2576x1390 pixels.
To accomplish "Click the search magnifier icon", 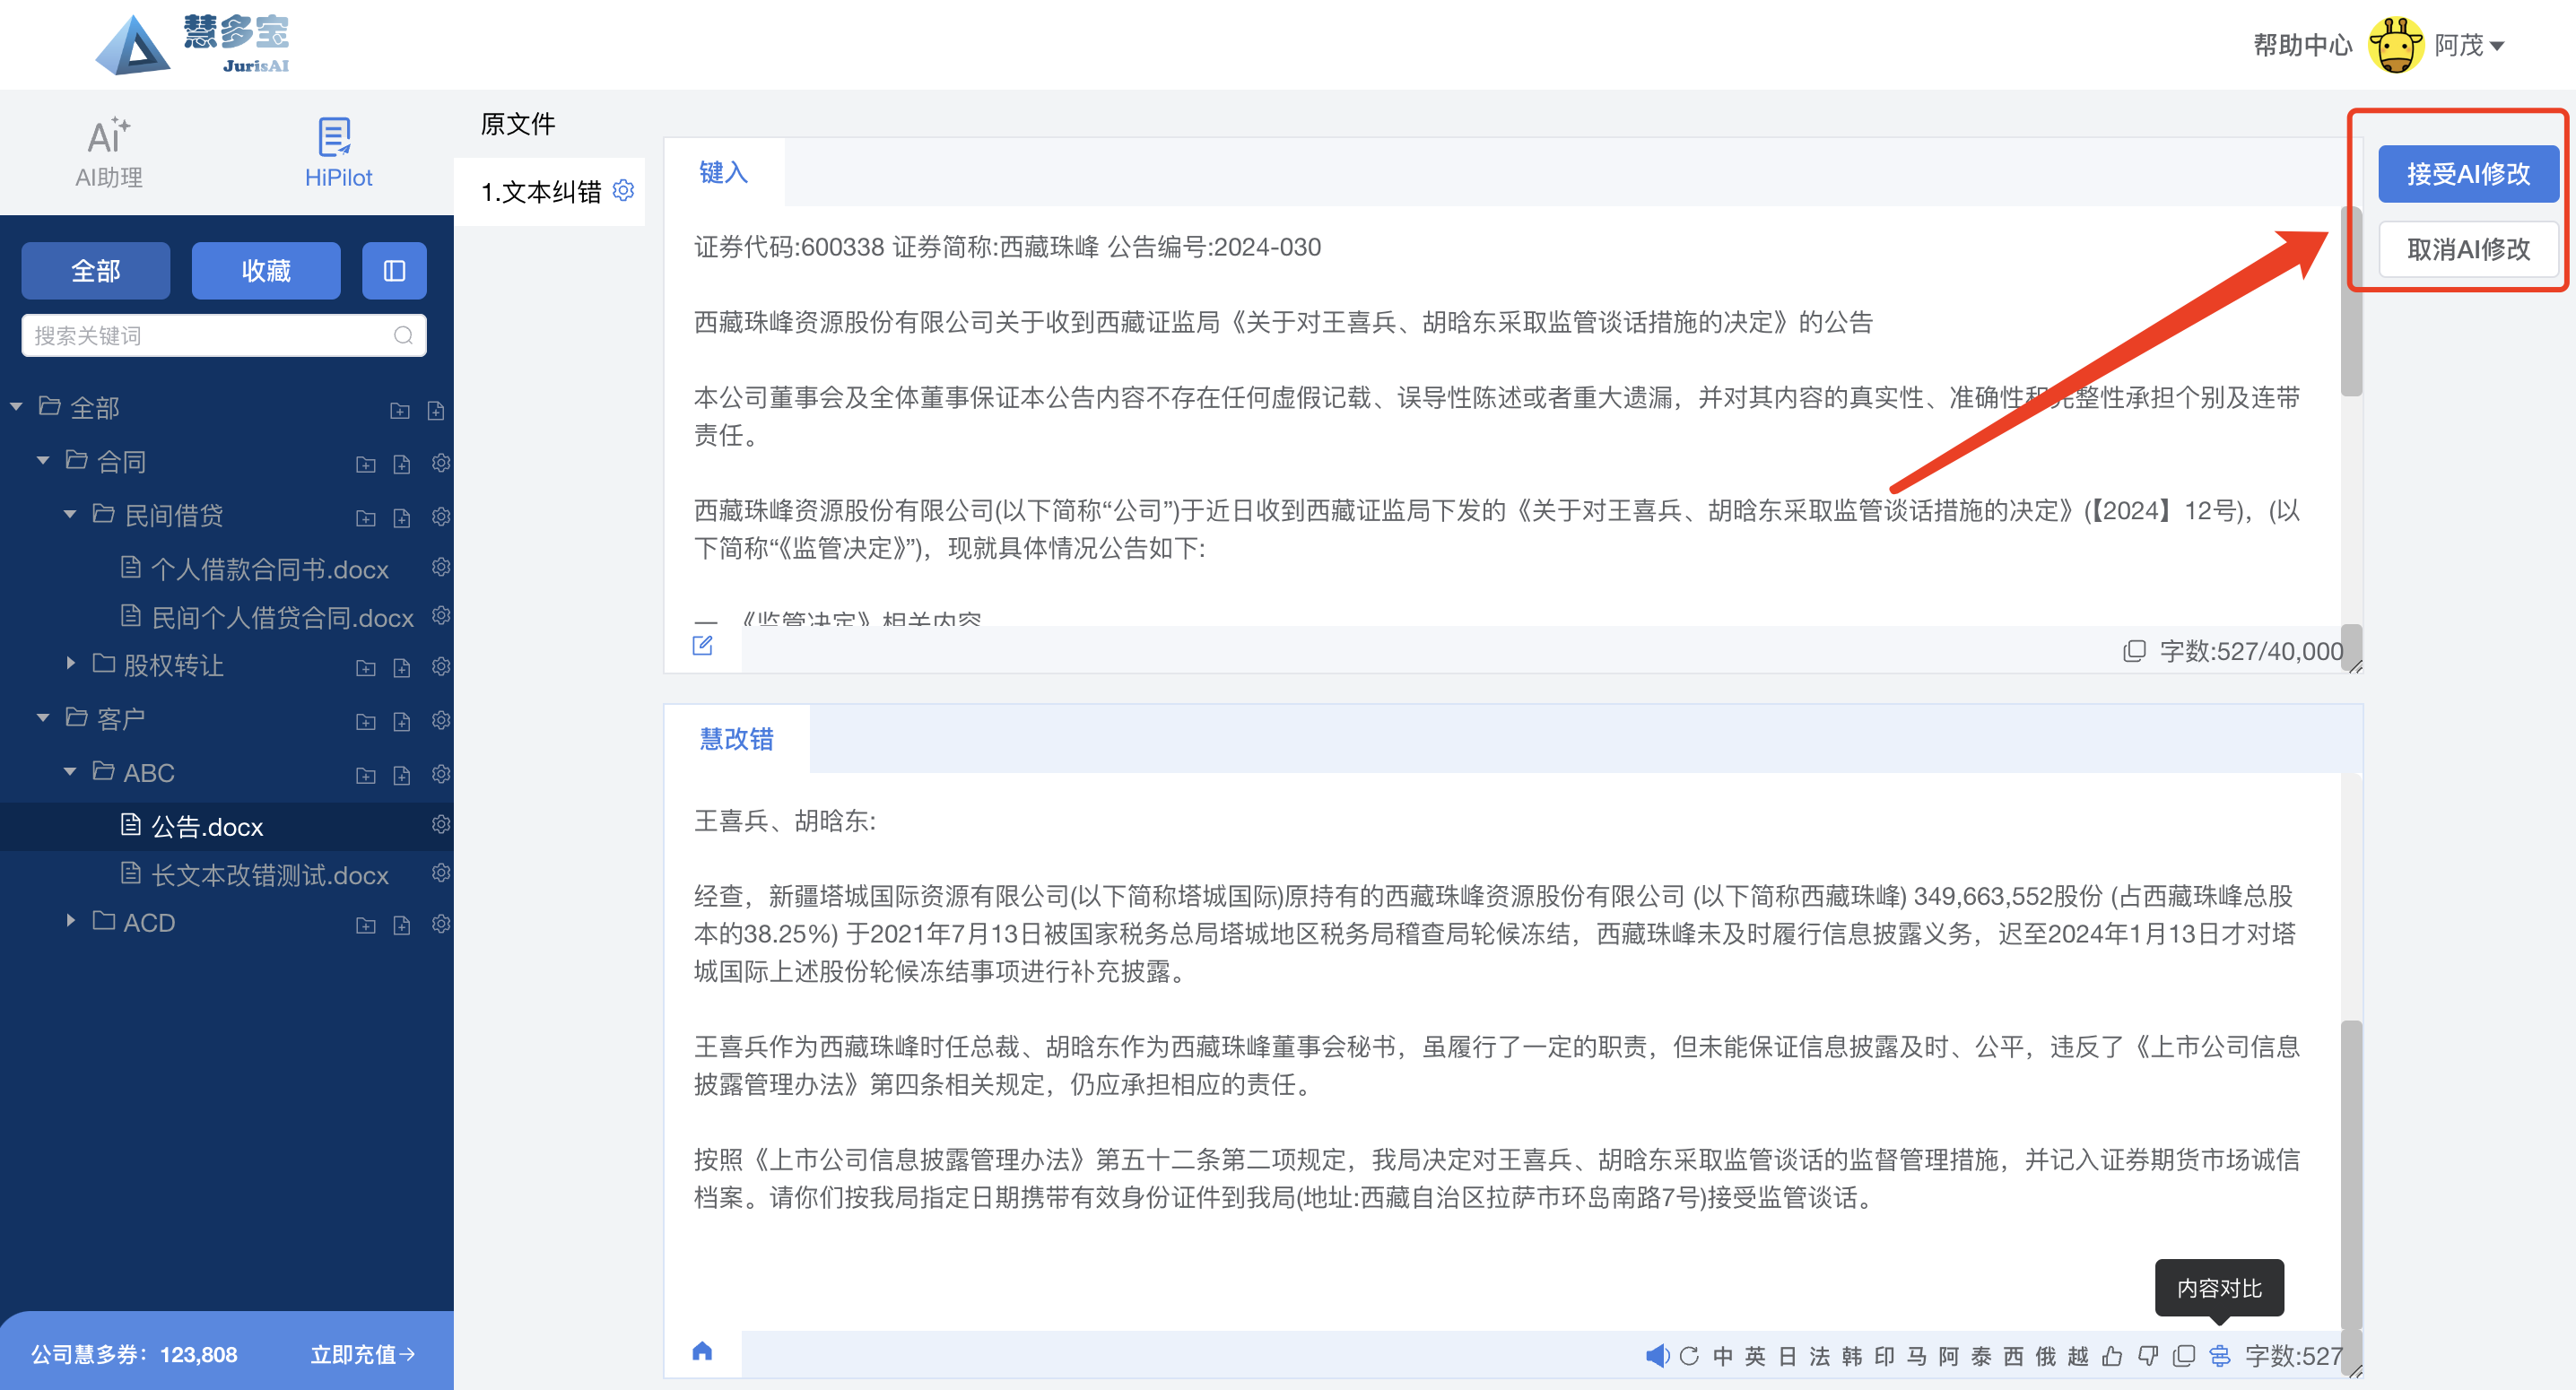I will point(403,335).
